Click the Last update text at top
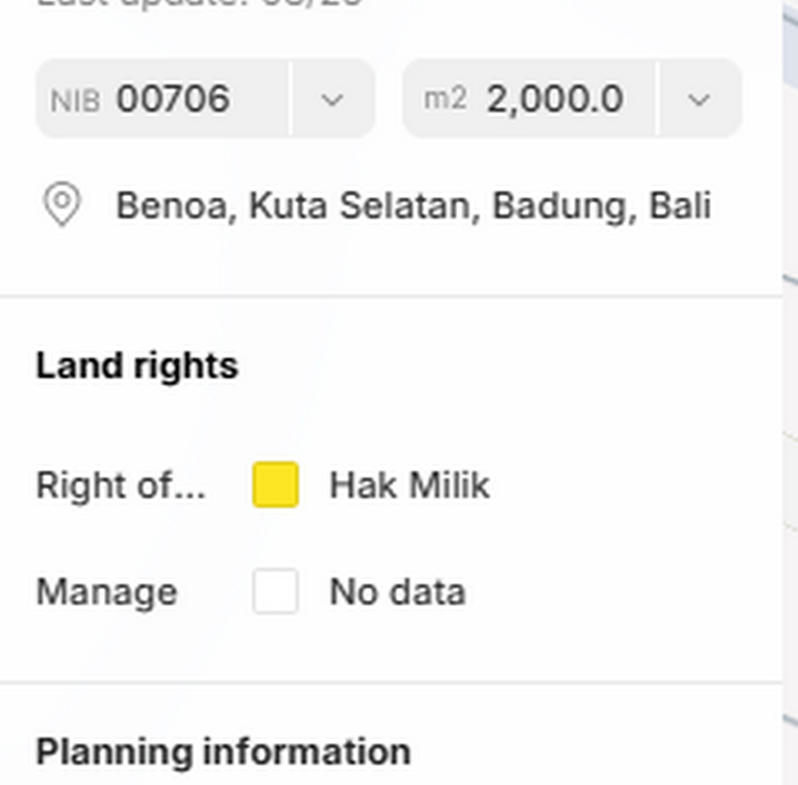The width and height of the screenshot is (798, 785). click(200, 3)
